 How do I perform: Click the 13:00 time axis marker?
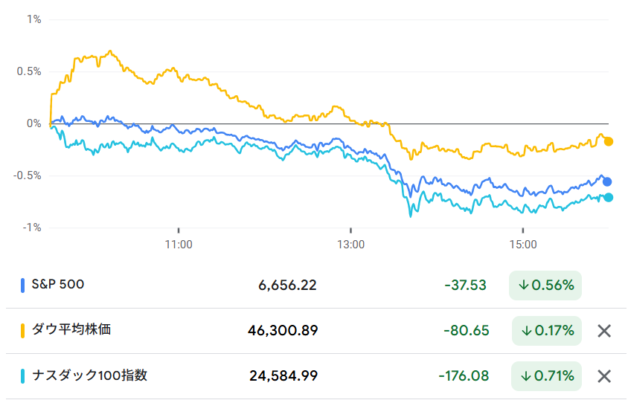tap(351, 244)
